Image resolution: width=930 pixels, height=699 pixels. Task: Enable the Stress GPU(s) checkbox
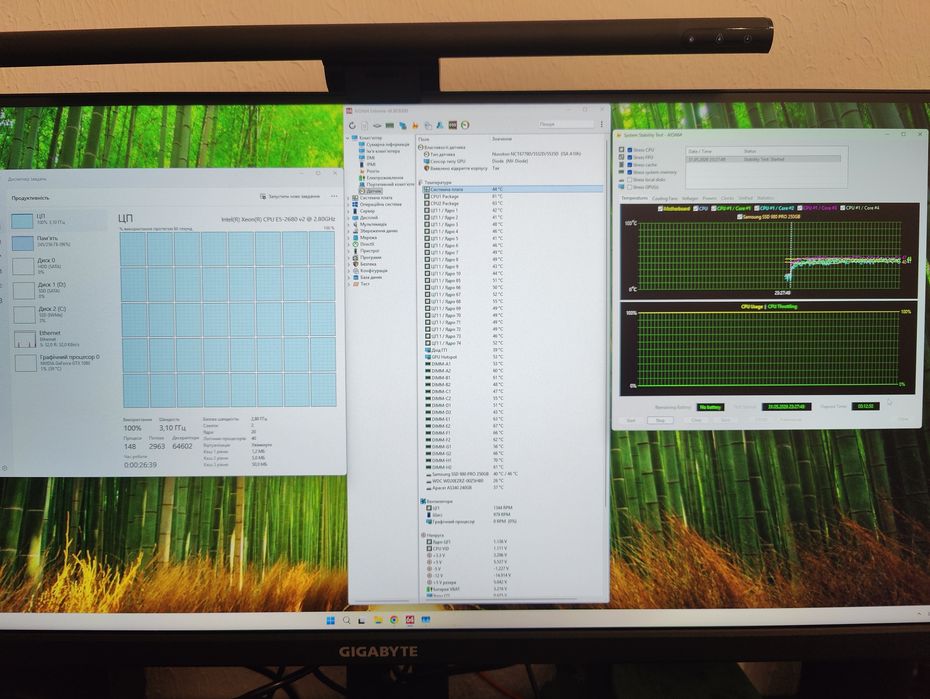point(629,187)
